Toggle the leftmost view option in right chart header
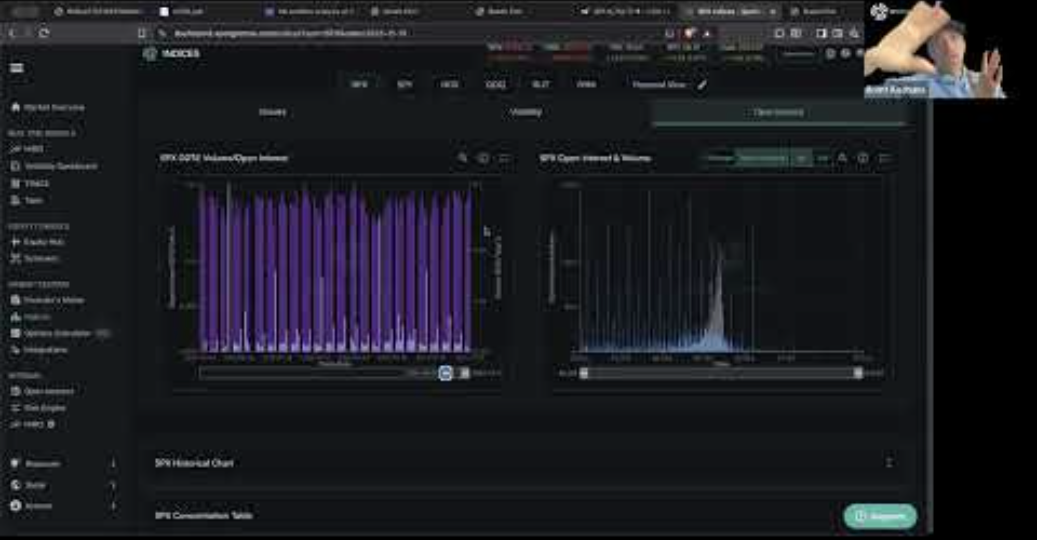This screenshot has width=1040, height=540. pyautogui.click(x=716, y=158)
